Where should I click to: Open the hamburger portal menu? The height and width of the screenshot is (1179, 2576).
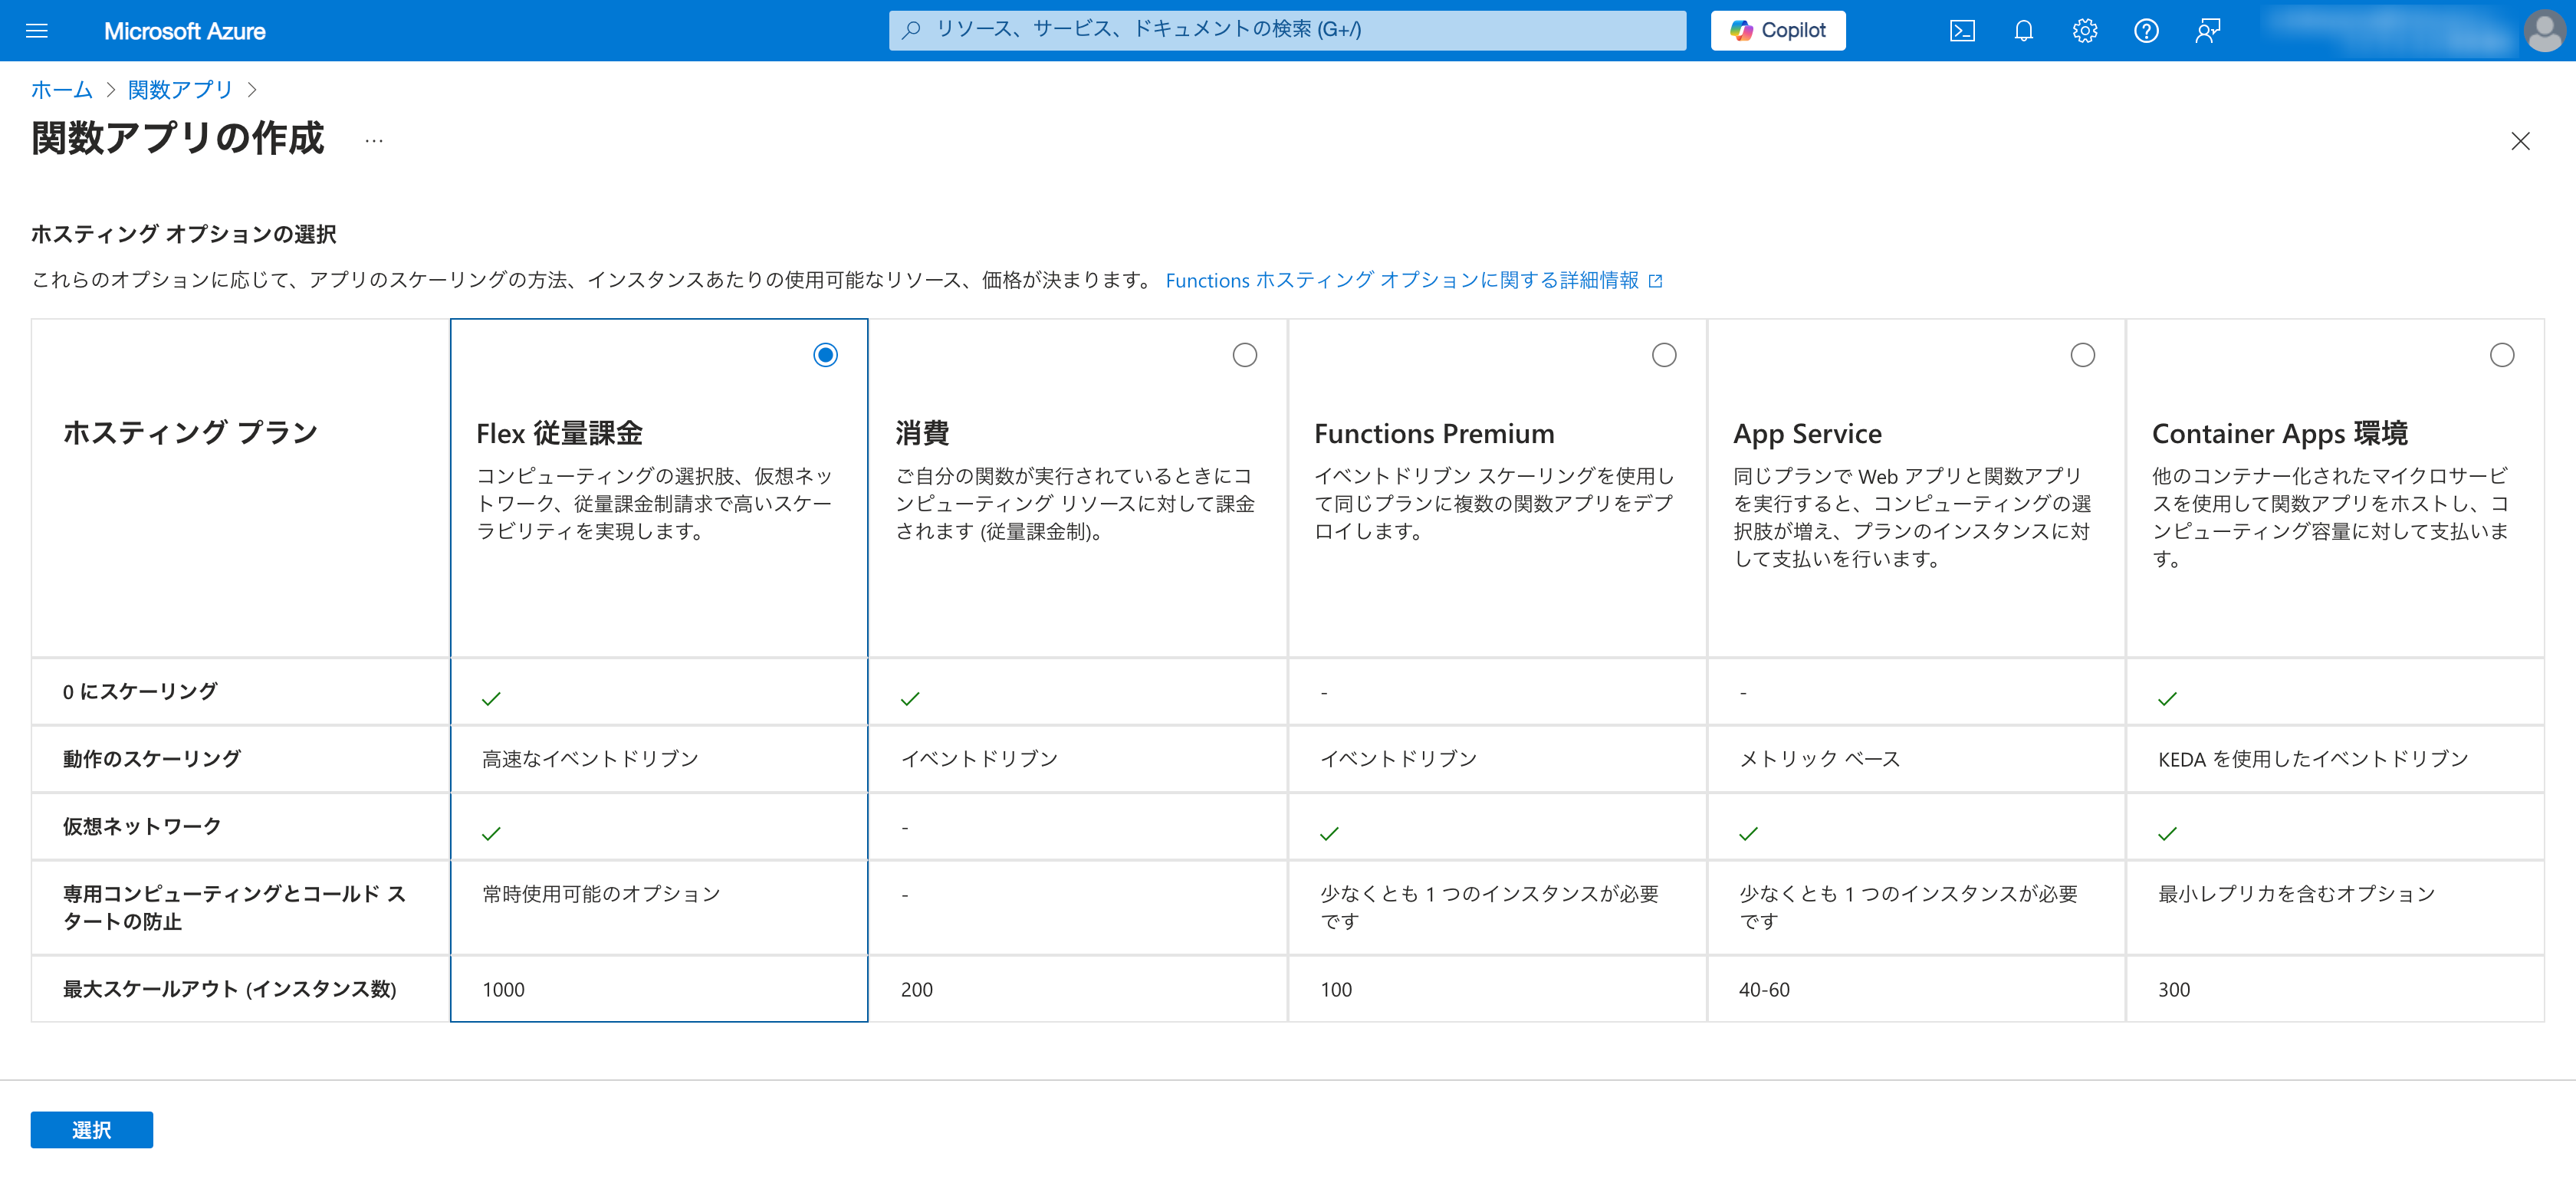point(37,30)
